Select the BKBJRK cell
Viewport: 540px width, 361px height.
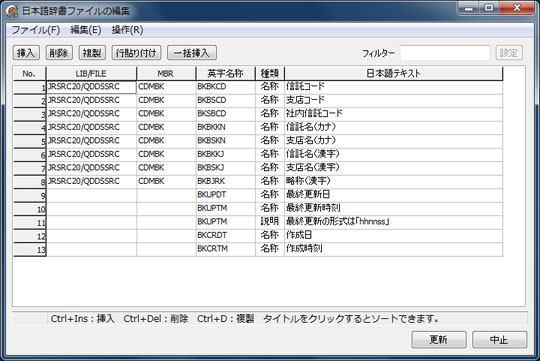click(x=226, y=182)
